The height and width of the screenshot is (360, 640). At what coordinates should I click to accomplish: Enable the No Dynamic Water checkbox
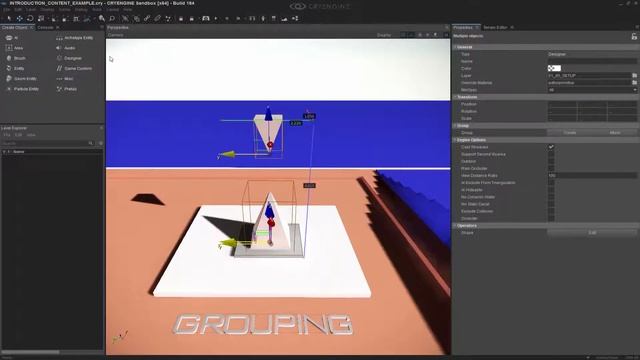[x=551, y=197]
